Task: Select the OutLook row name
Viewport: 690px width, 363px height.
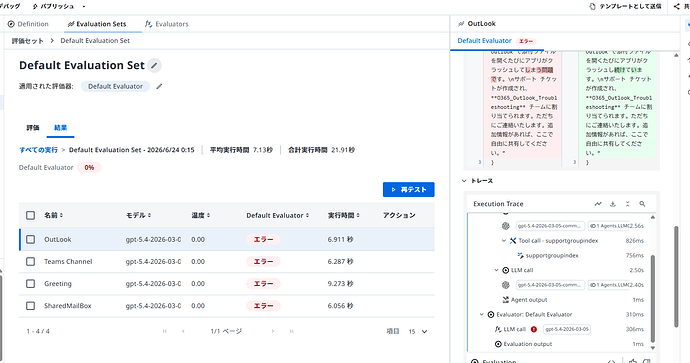Action: (58, 239)
